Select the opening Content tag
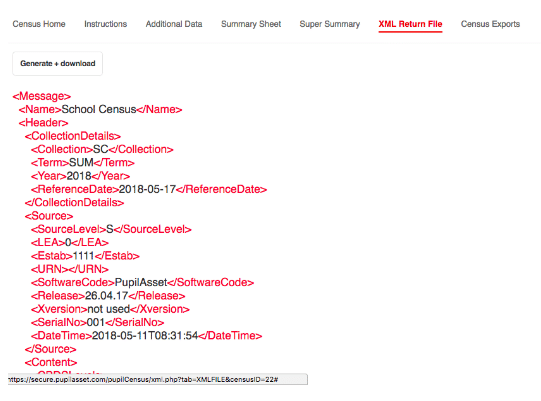 click(x=51, y=362)
